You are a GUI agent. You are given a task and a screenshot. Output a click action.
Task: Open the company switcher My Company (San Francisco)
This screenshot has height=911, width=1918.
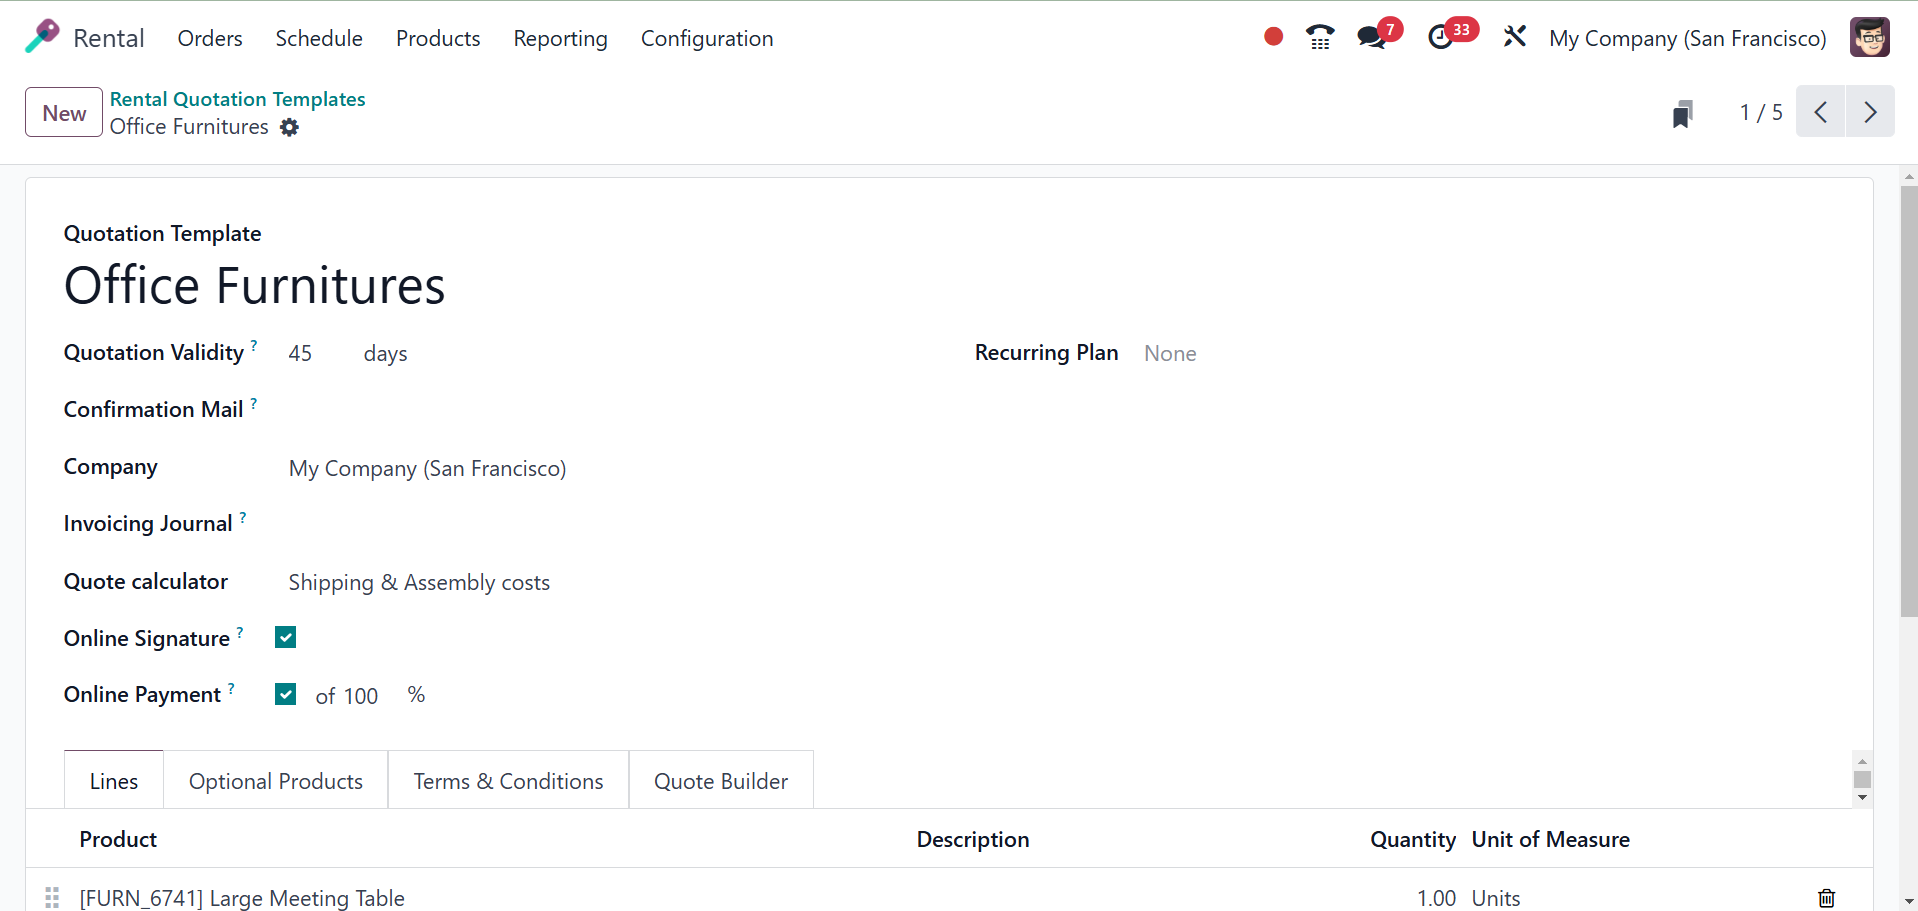(1687, 38)
